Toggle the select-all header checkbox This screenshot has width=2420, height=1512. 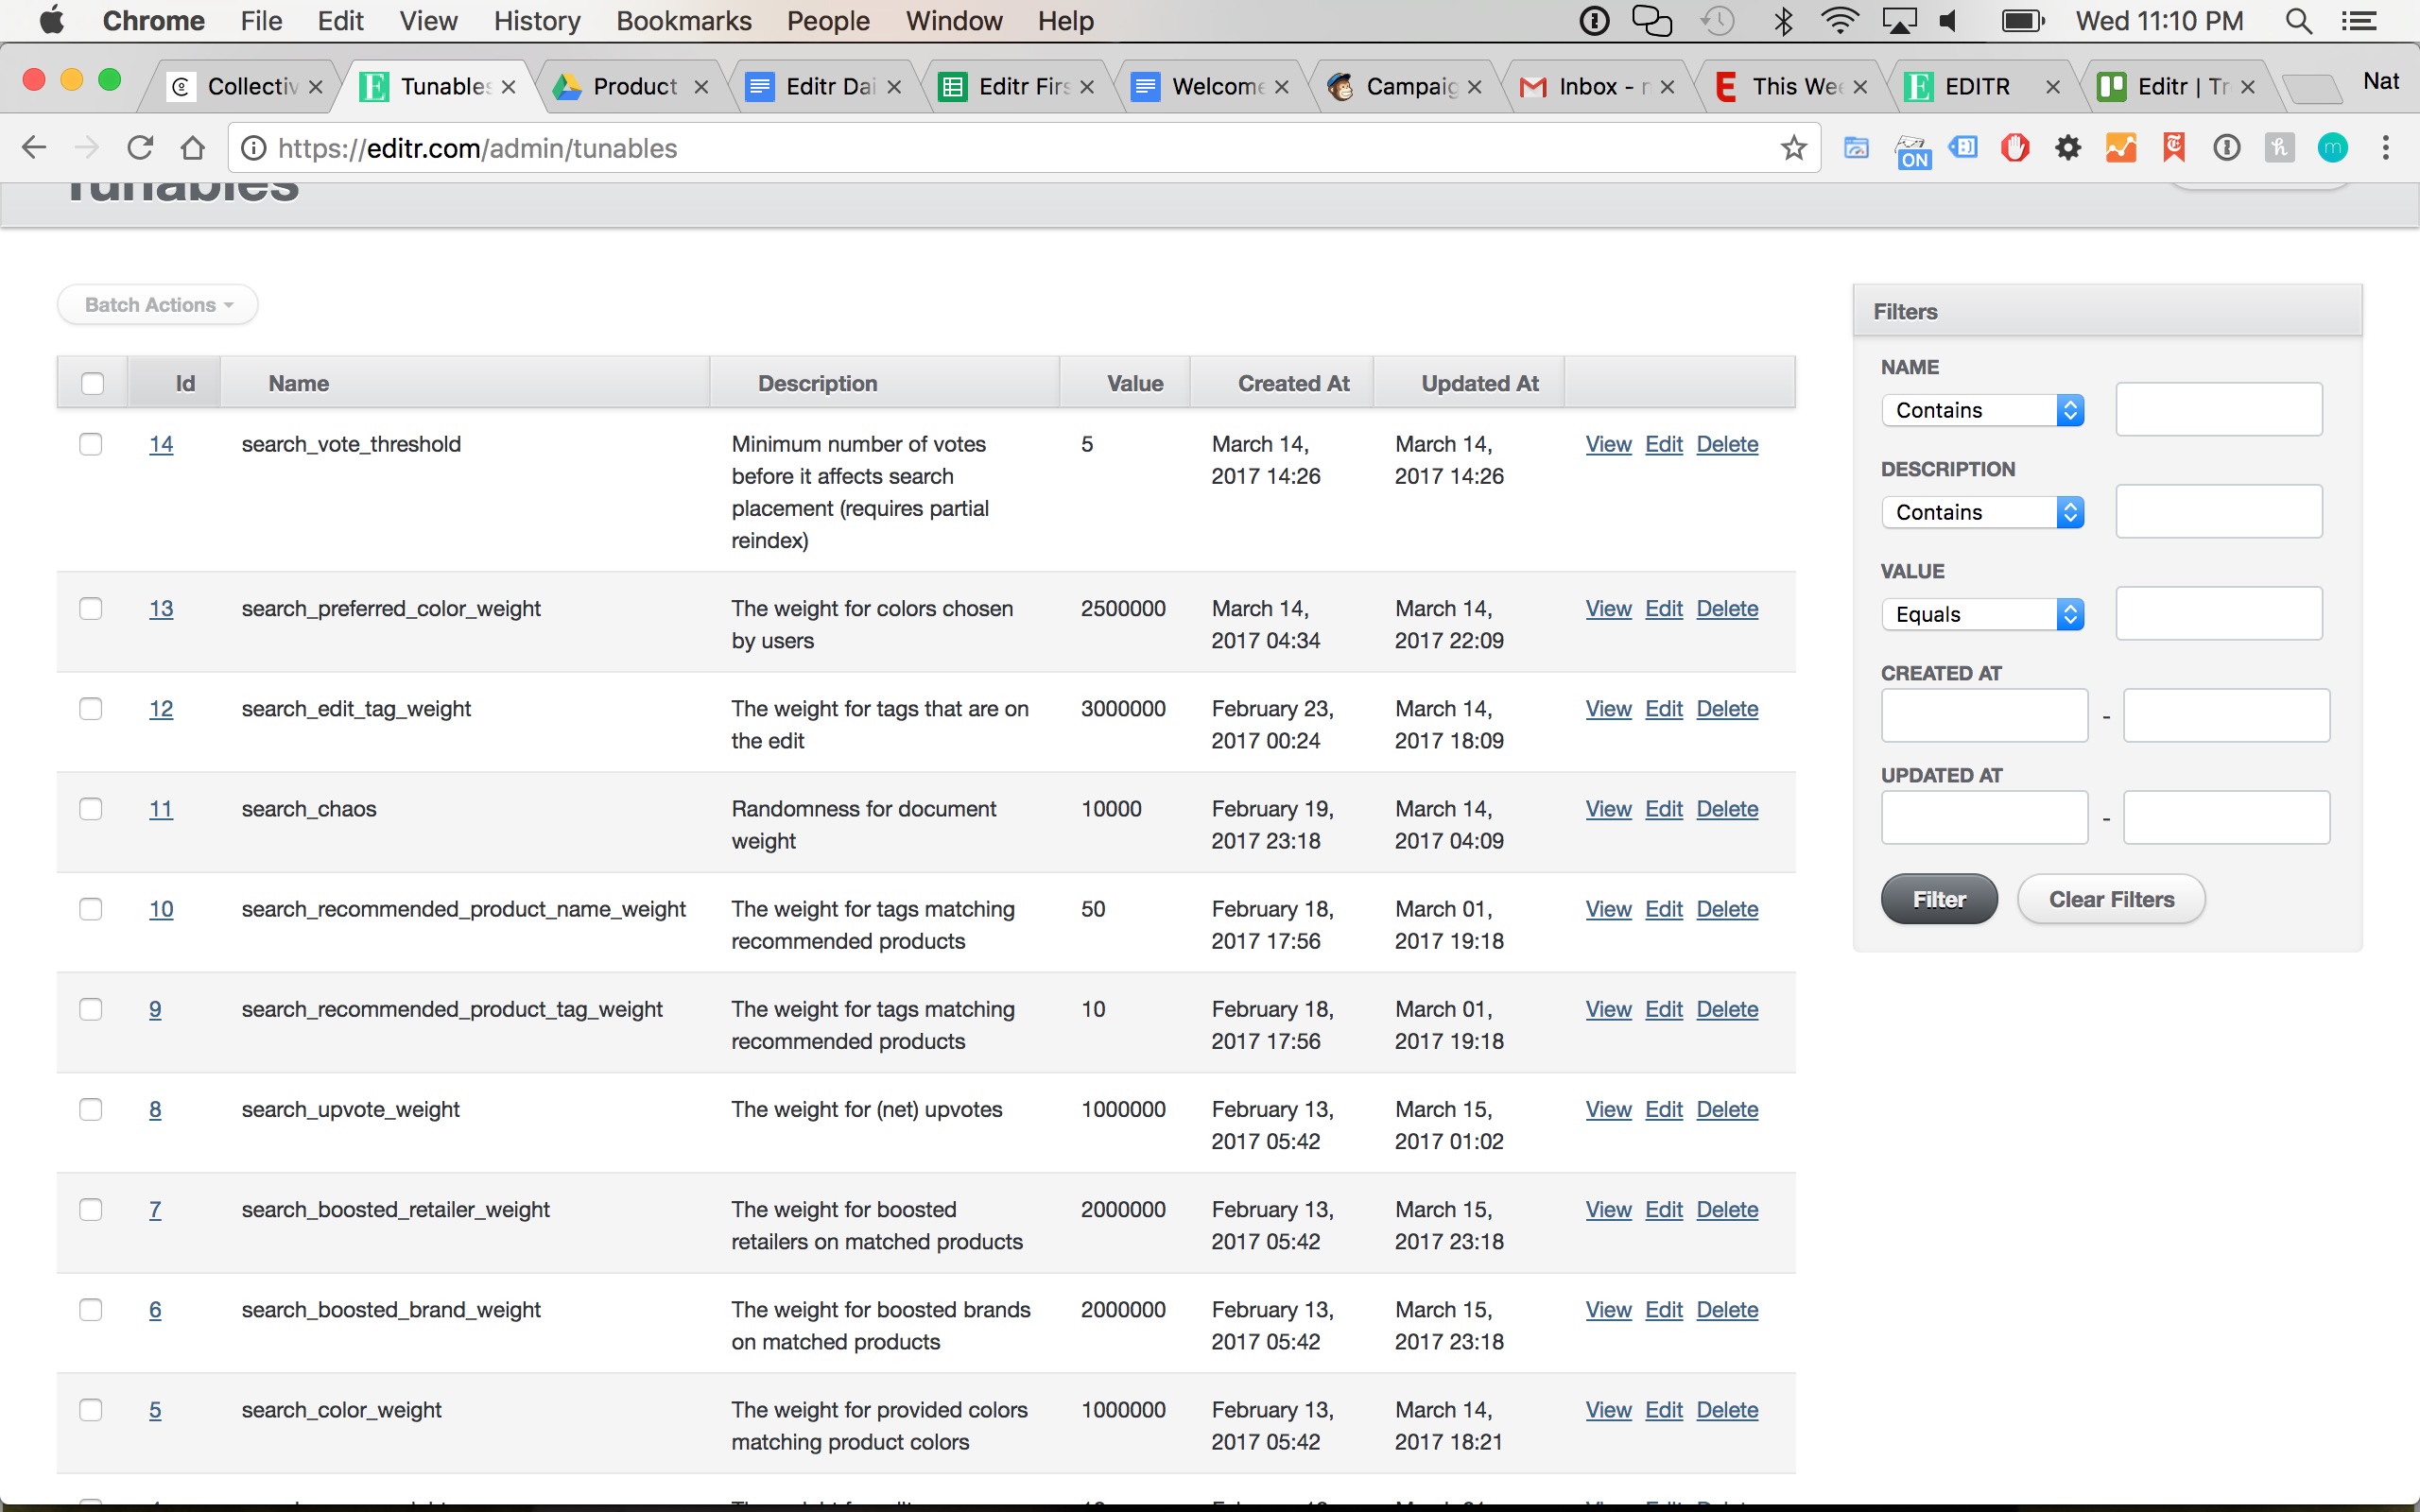92,383
